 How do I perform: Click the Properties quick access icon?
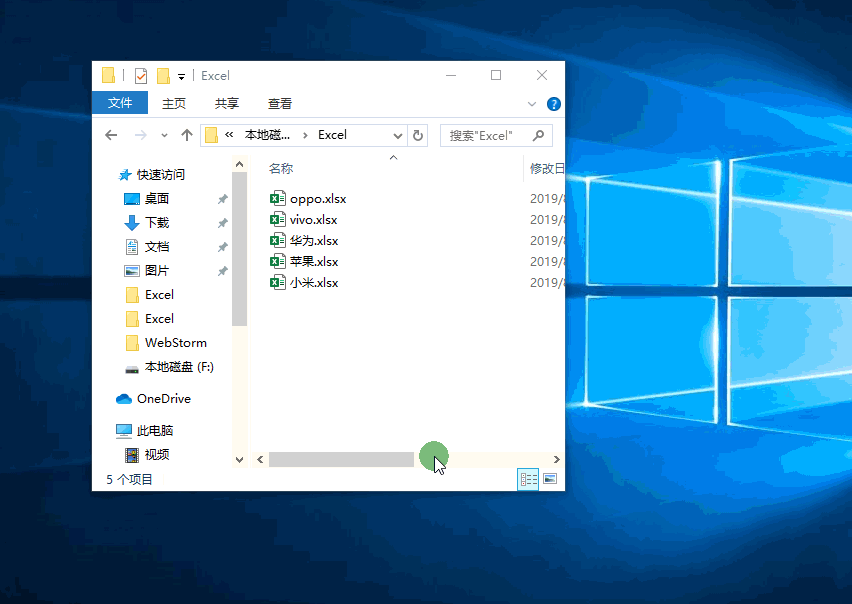pos(140,76)
